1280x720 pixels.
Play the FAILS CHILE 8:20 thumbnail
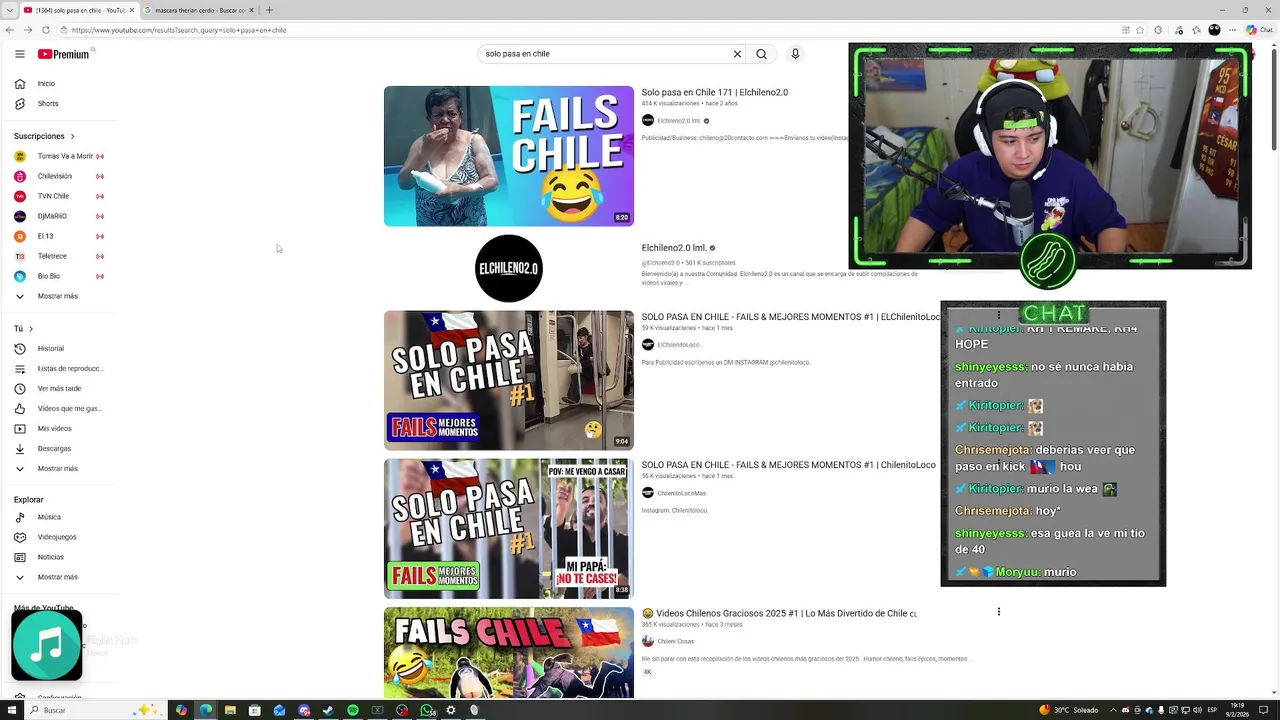[508, 156]
